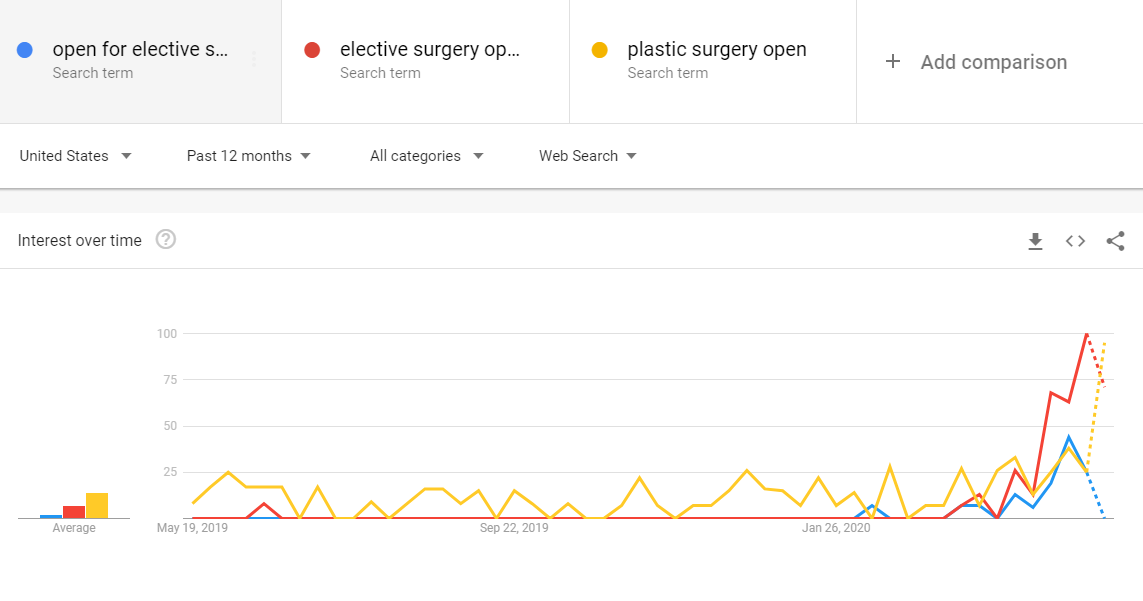Image resolution: width=1143 pixels, height=601 pixels.
Task: Click the yellow Average bar
Action: pos(97,505)
